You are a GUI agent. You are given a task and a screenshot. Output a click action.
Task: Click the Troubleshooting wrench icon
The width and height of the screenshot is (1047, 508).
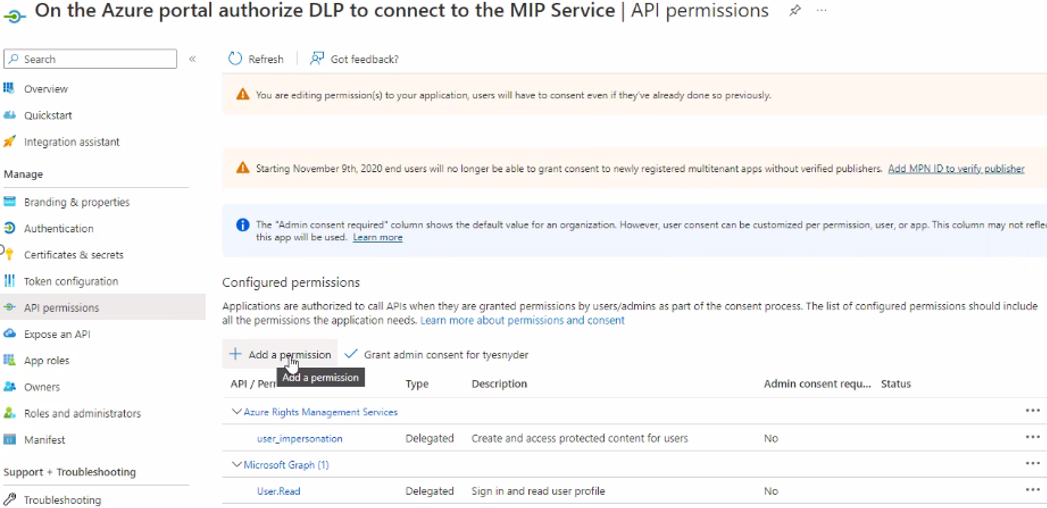pos(9,499)
